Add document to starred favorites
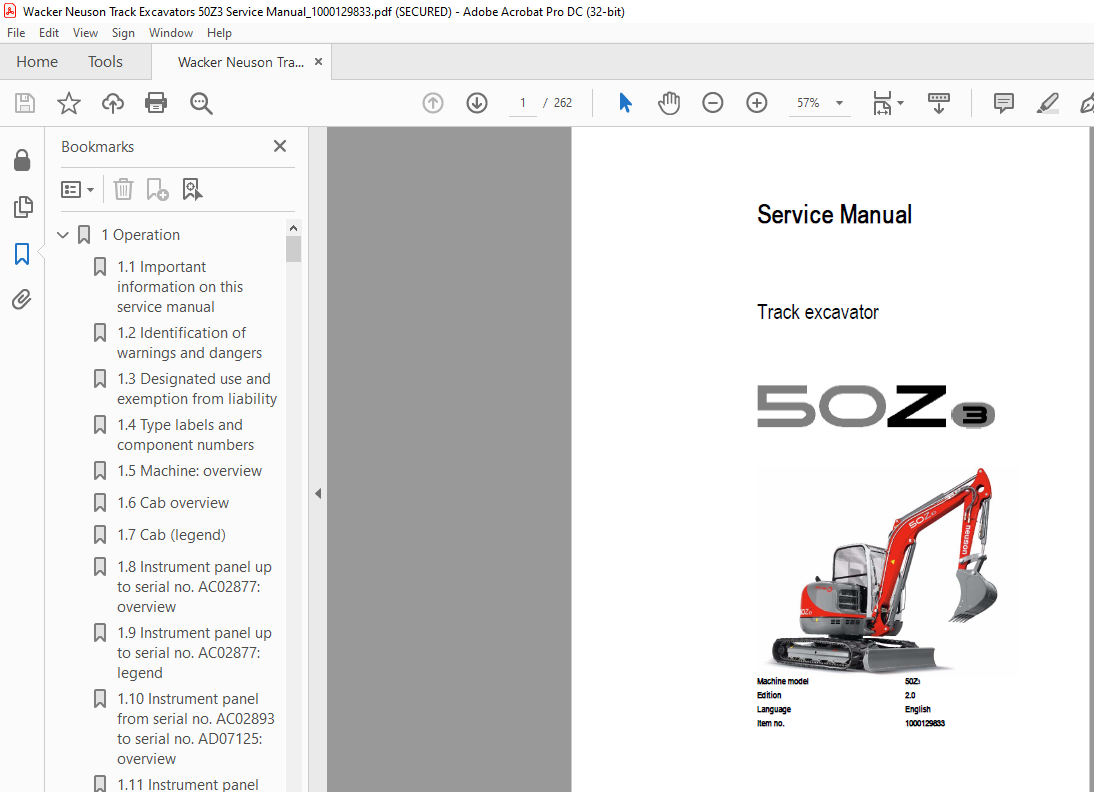Image resolution: width=1094 pixels, height=792 pixels. [x=68, y=103]
